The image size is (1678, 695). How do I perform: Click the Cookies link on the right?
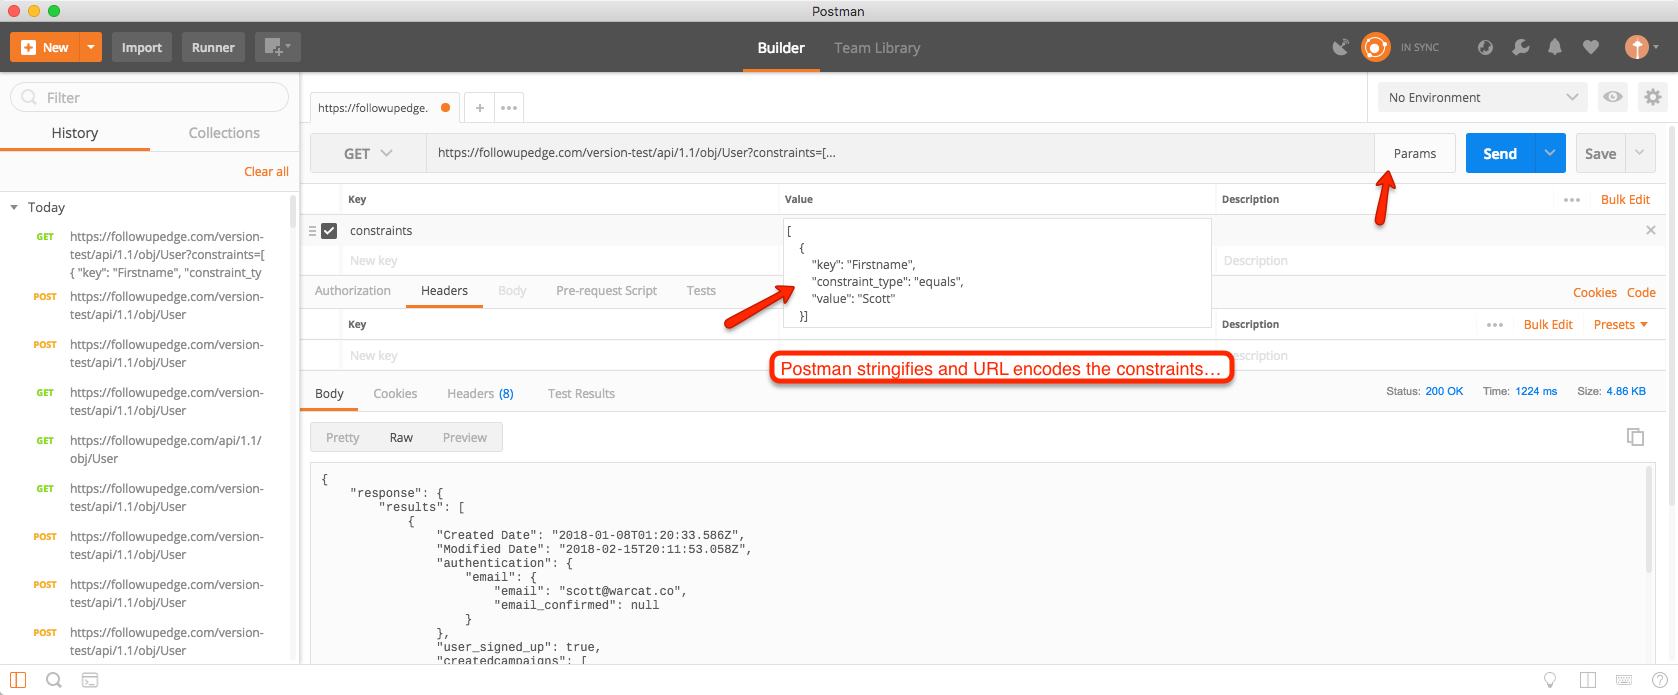click(1594, 293)
